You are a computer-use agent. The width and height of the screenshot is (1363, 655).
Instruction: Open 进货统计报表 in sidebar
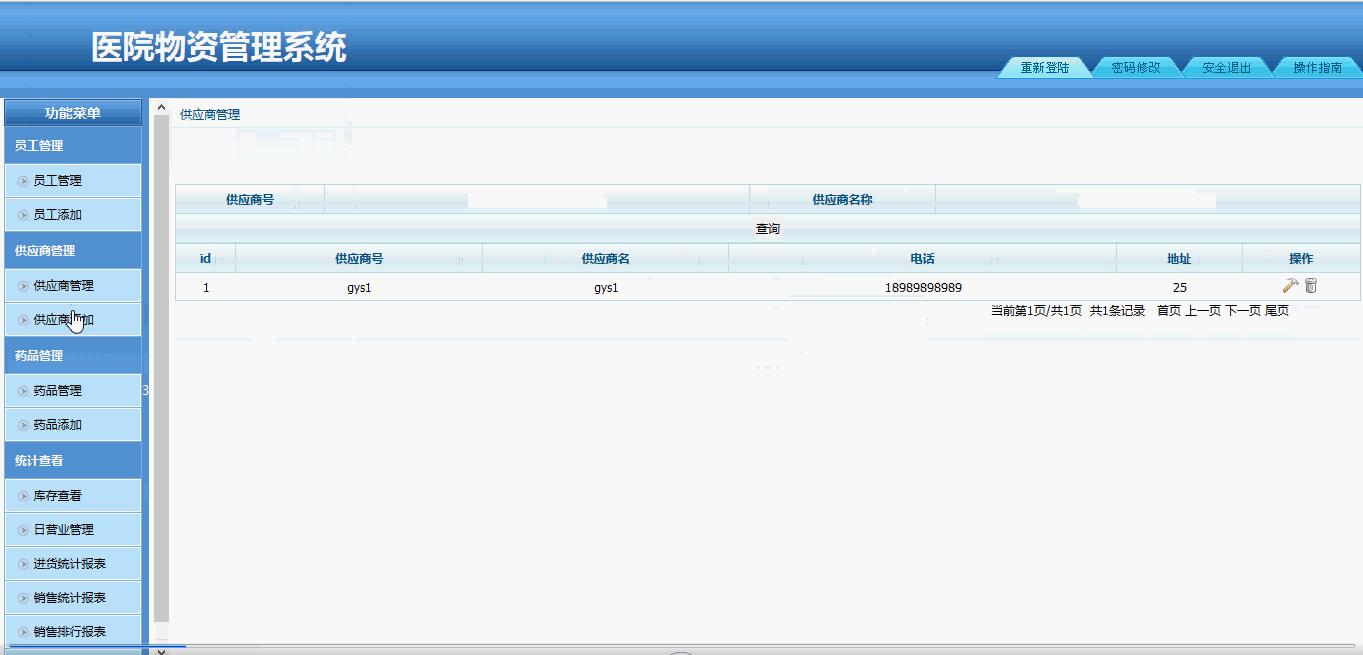coord(73,564)
